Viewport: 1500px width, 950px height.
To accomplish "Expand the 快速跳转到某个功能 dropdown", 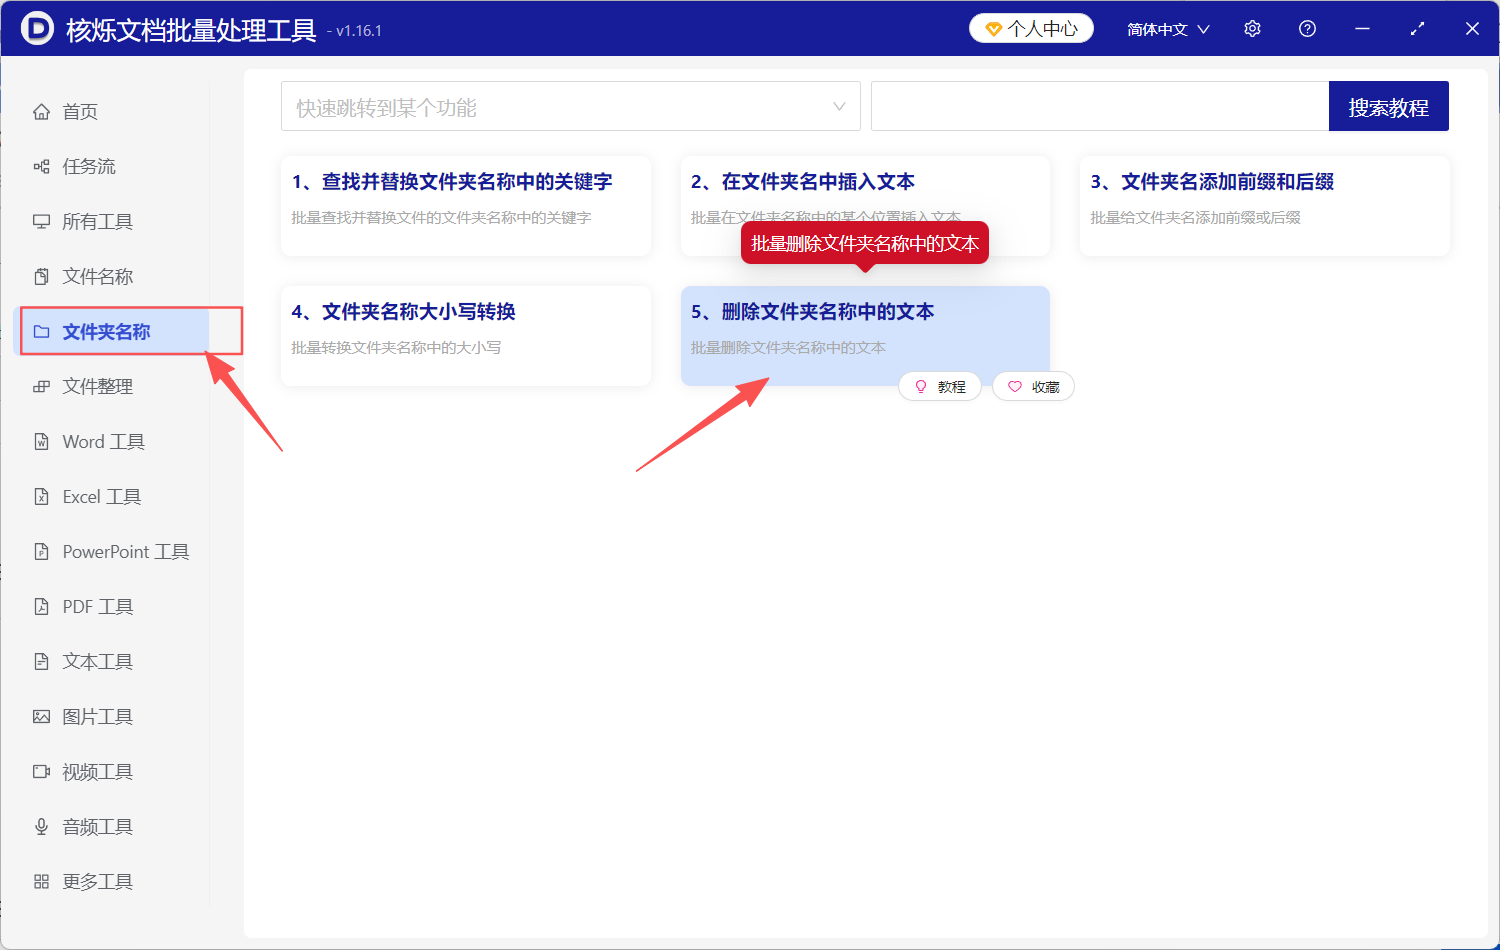I will tap(570, 105).
